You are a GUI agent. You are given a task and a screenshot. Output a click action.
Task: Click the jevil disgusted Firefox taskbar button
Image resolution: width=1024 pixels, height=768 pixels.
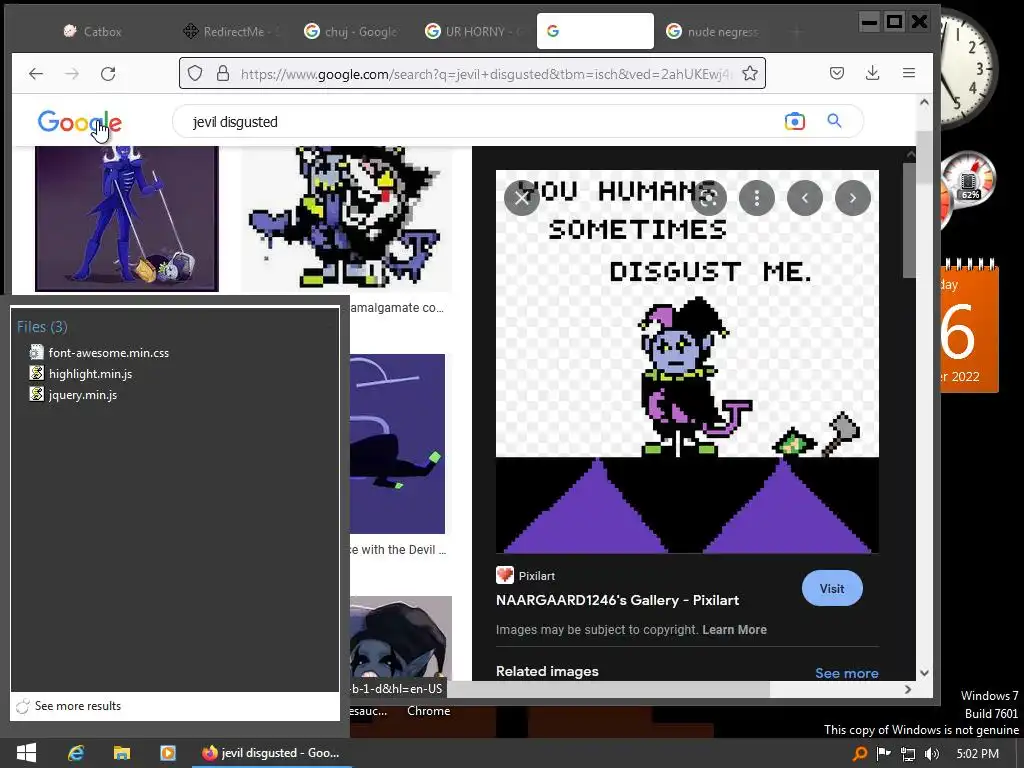[271, 753]
